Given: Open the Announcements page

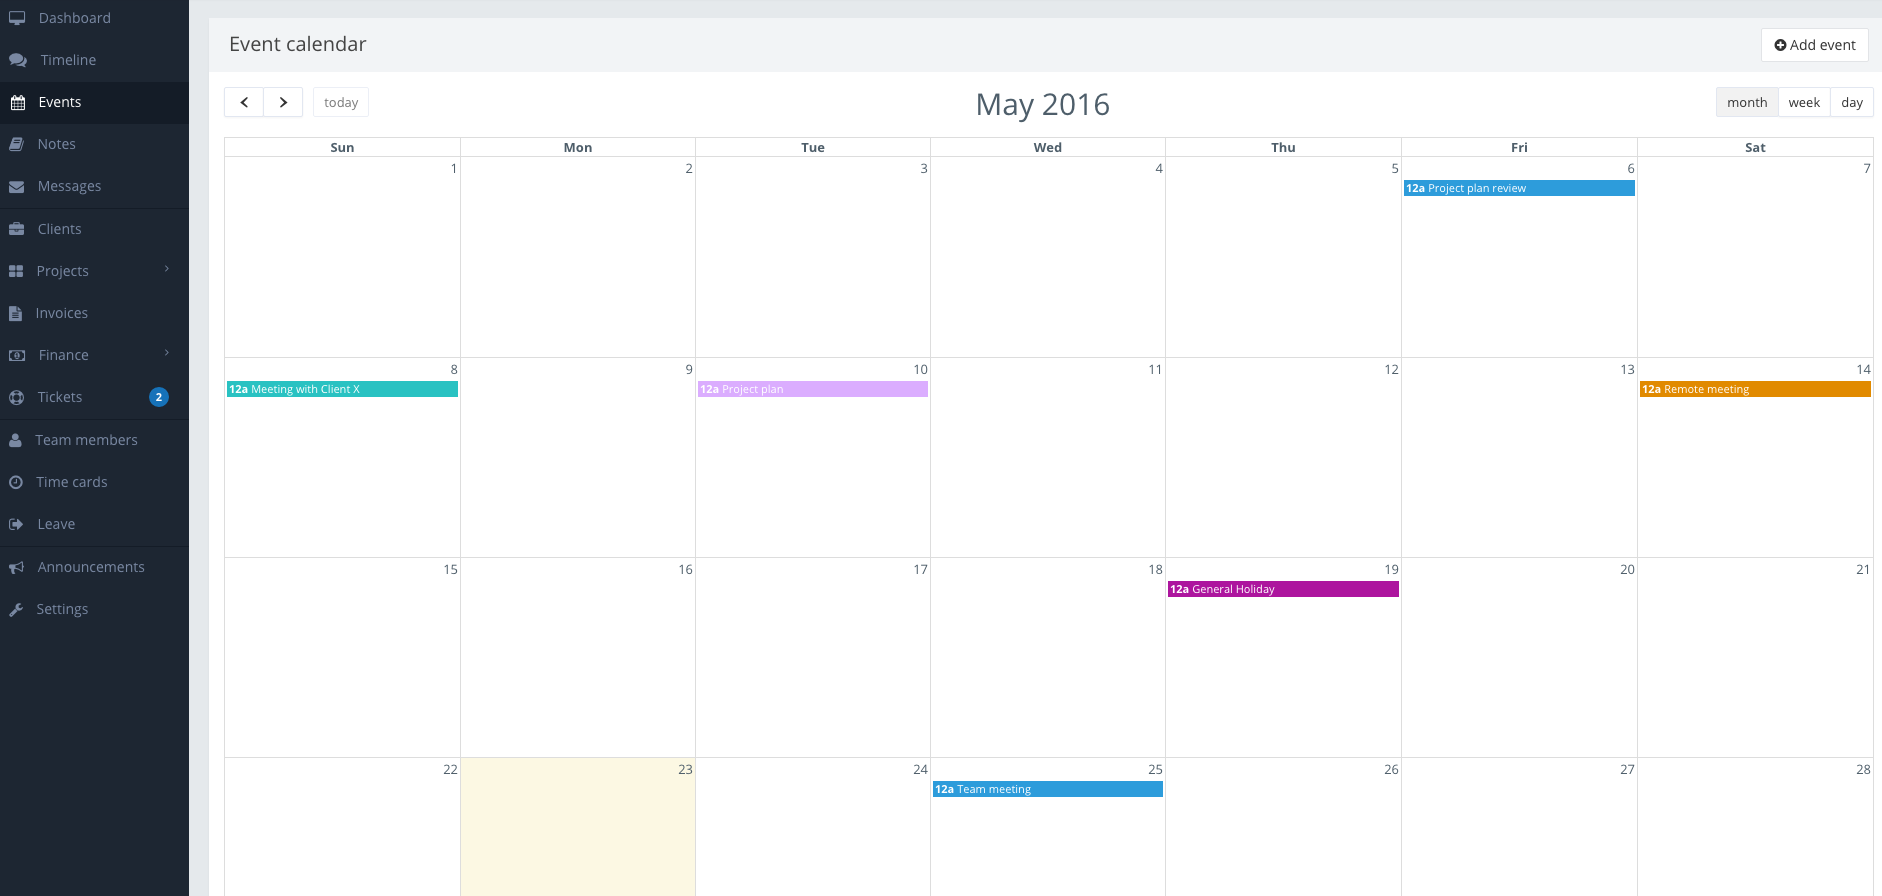Looking at the screenshot, I should click(94, 567).
